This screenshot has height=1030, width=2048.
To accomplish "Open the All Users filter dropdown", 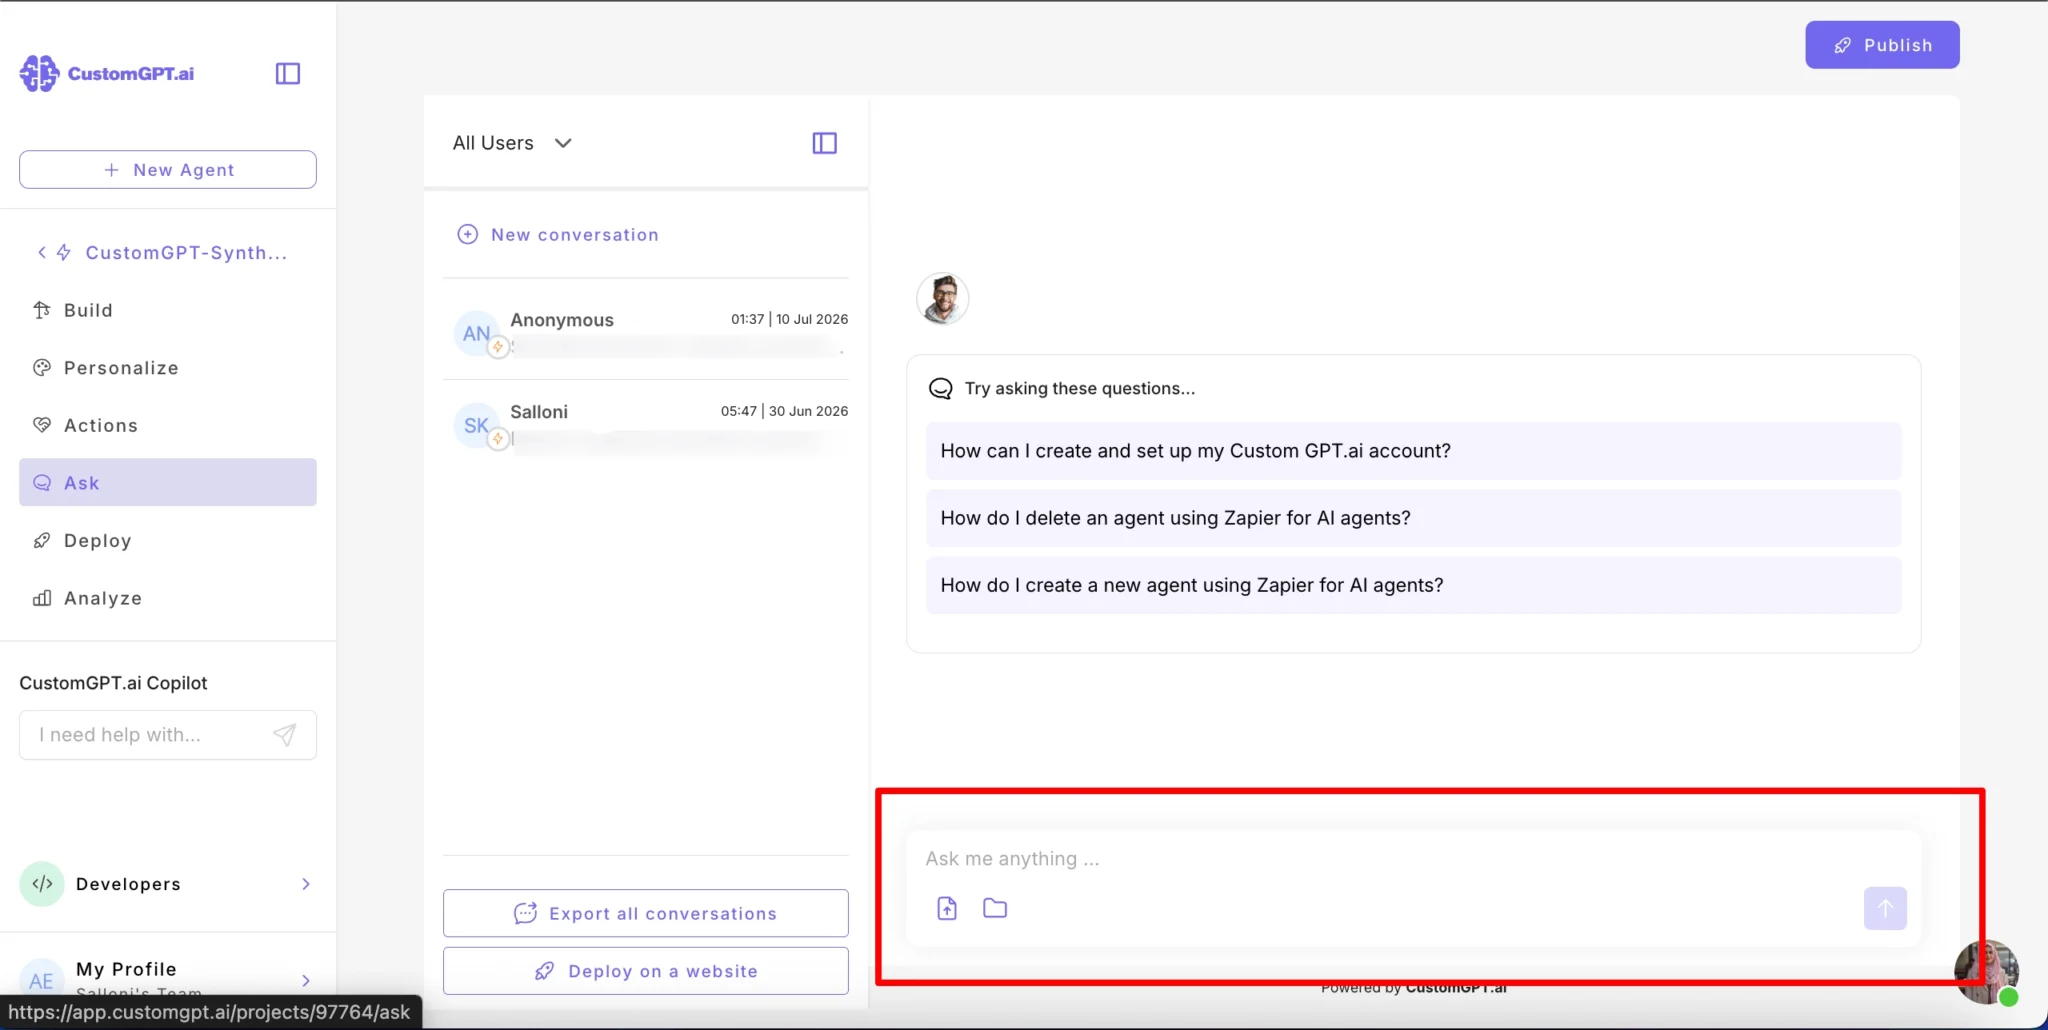I will pos(512,143).
